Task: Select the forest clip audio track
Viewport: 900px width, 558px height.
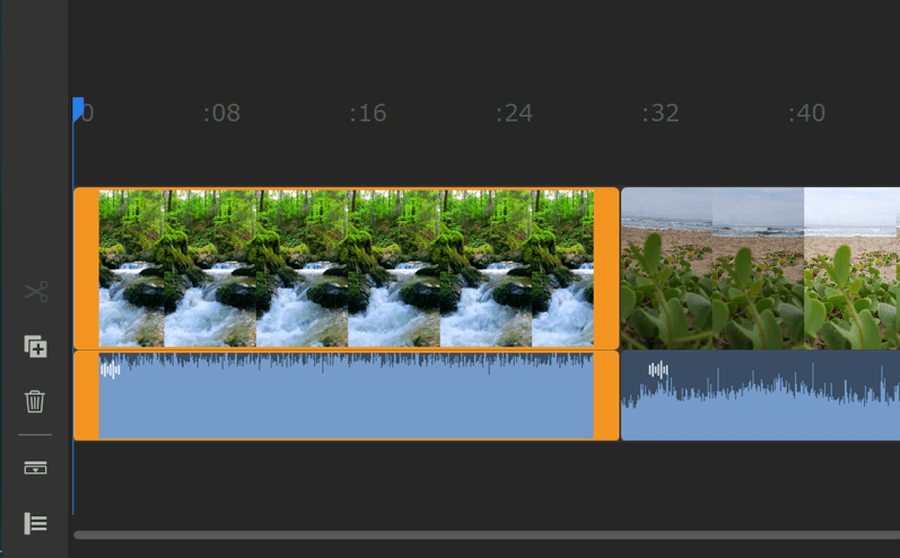Action: pos(347,396)
